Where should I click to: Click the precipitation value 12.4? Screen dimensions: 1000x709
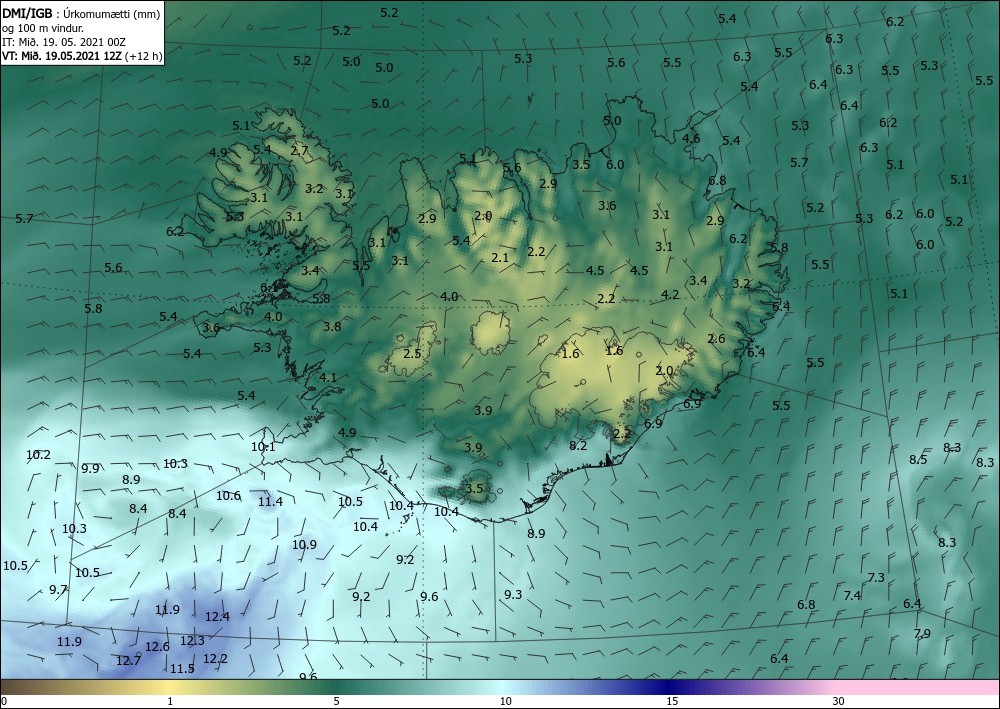coord(217,617)
